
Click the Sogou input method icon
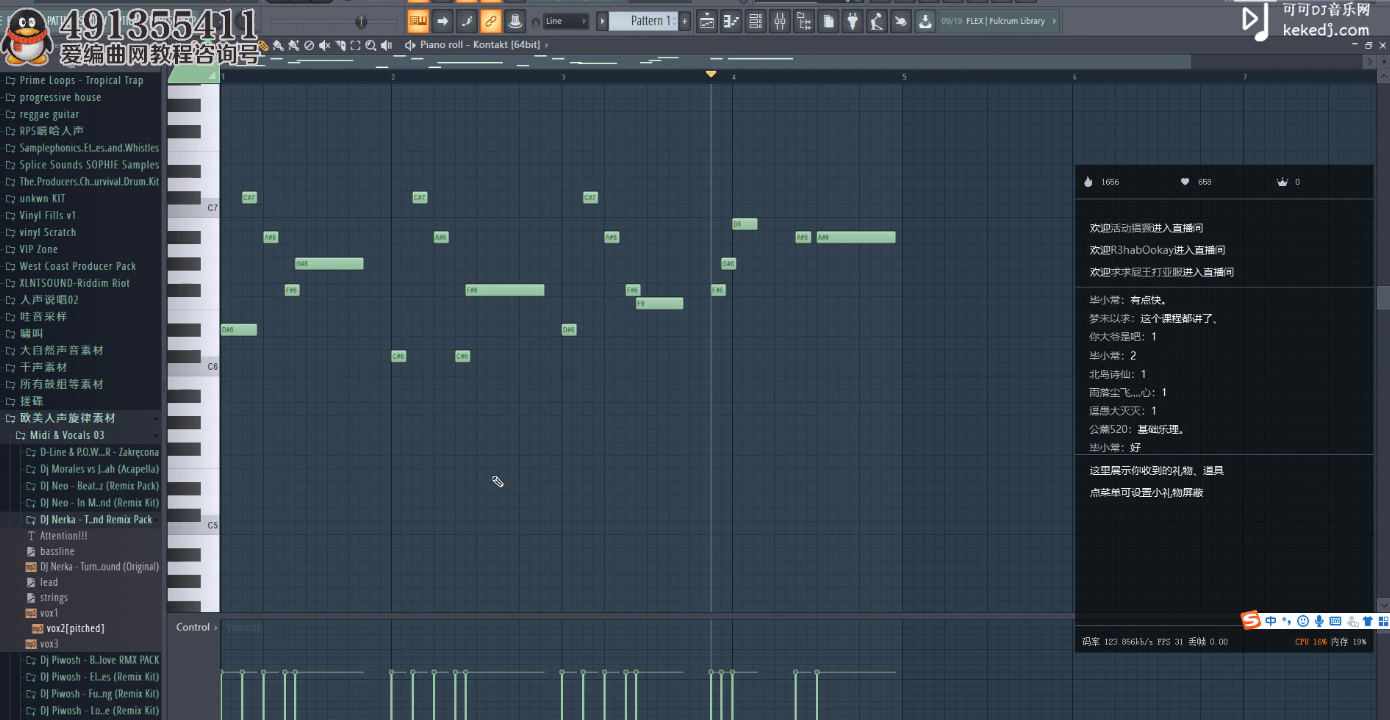pos(1251,621)
